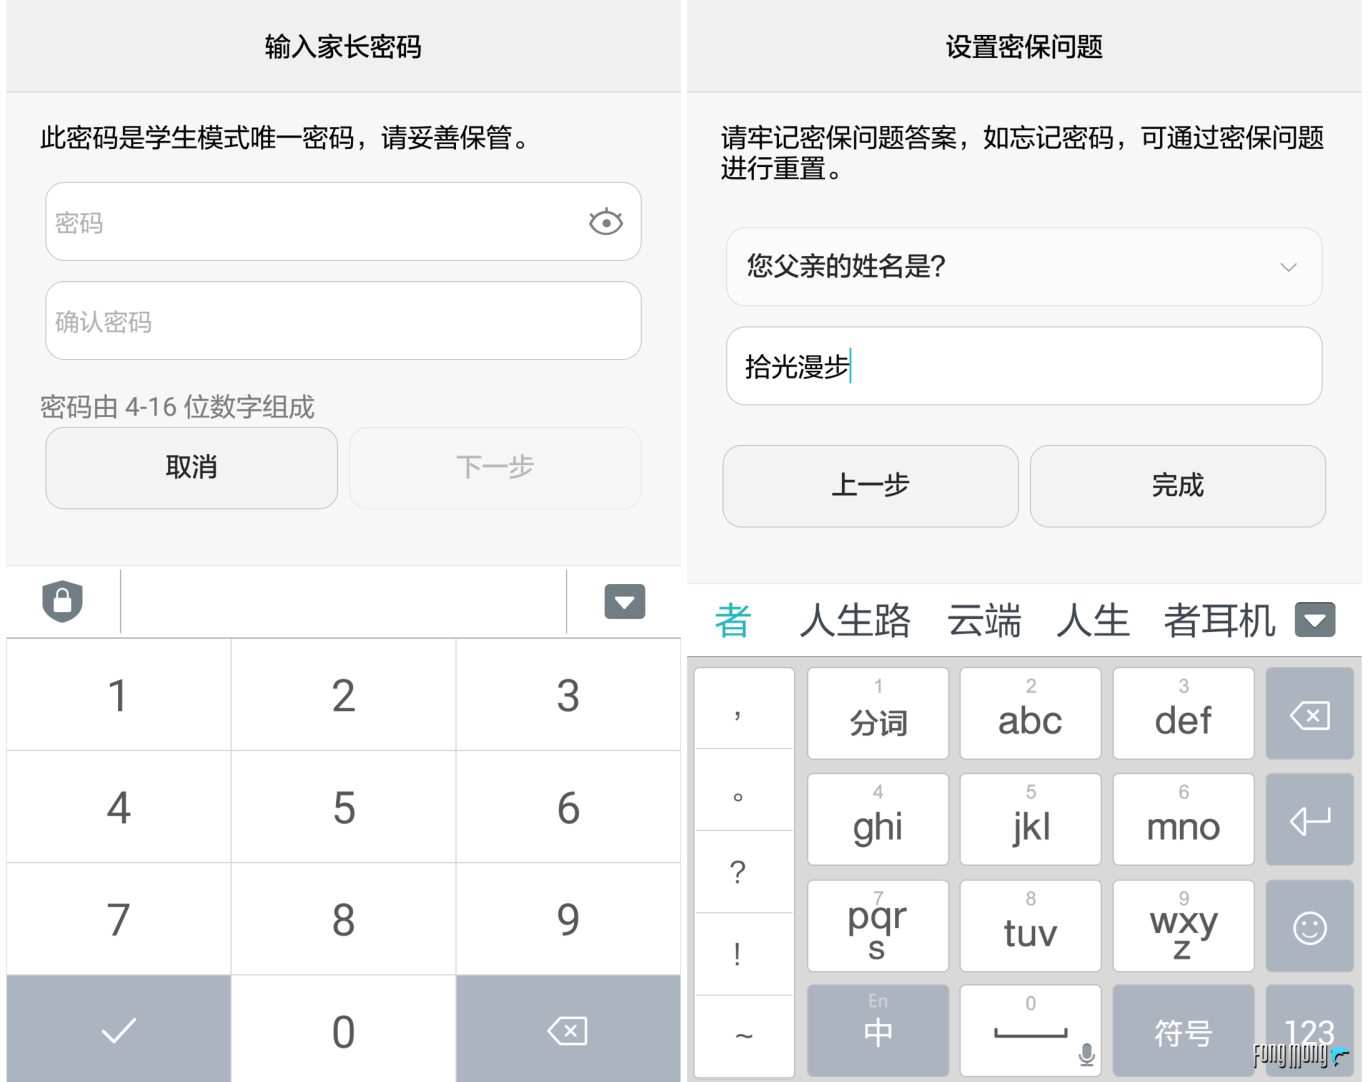Expand the candidate word list arrow
The image size is (1368, 1082).
1315,620
